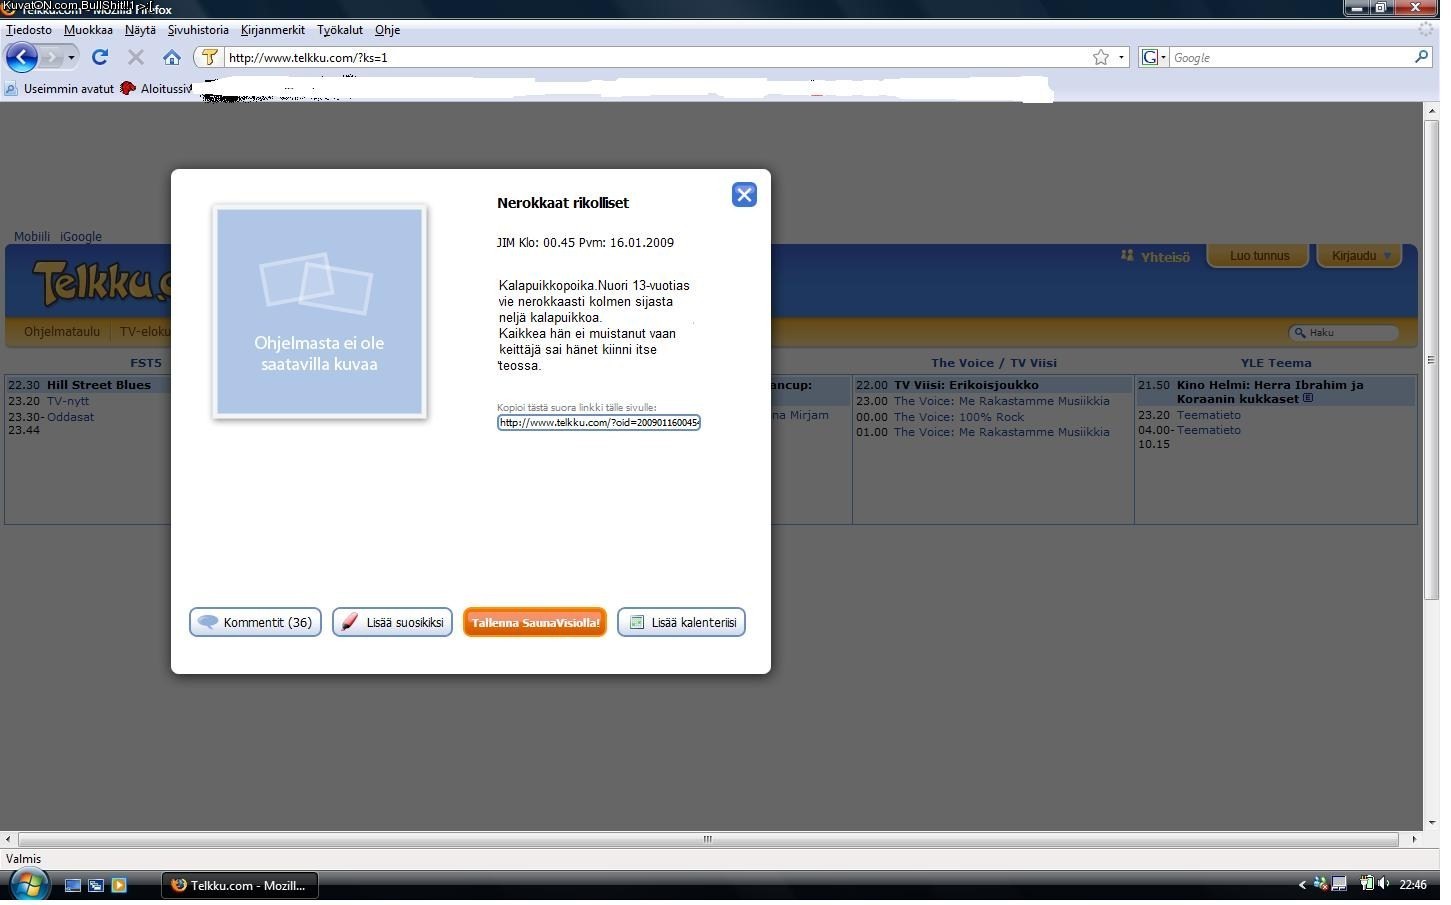Open Me Rakastamme Musiikkia at 01.00

coord(1001,432)
